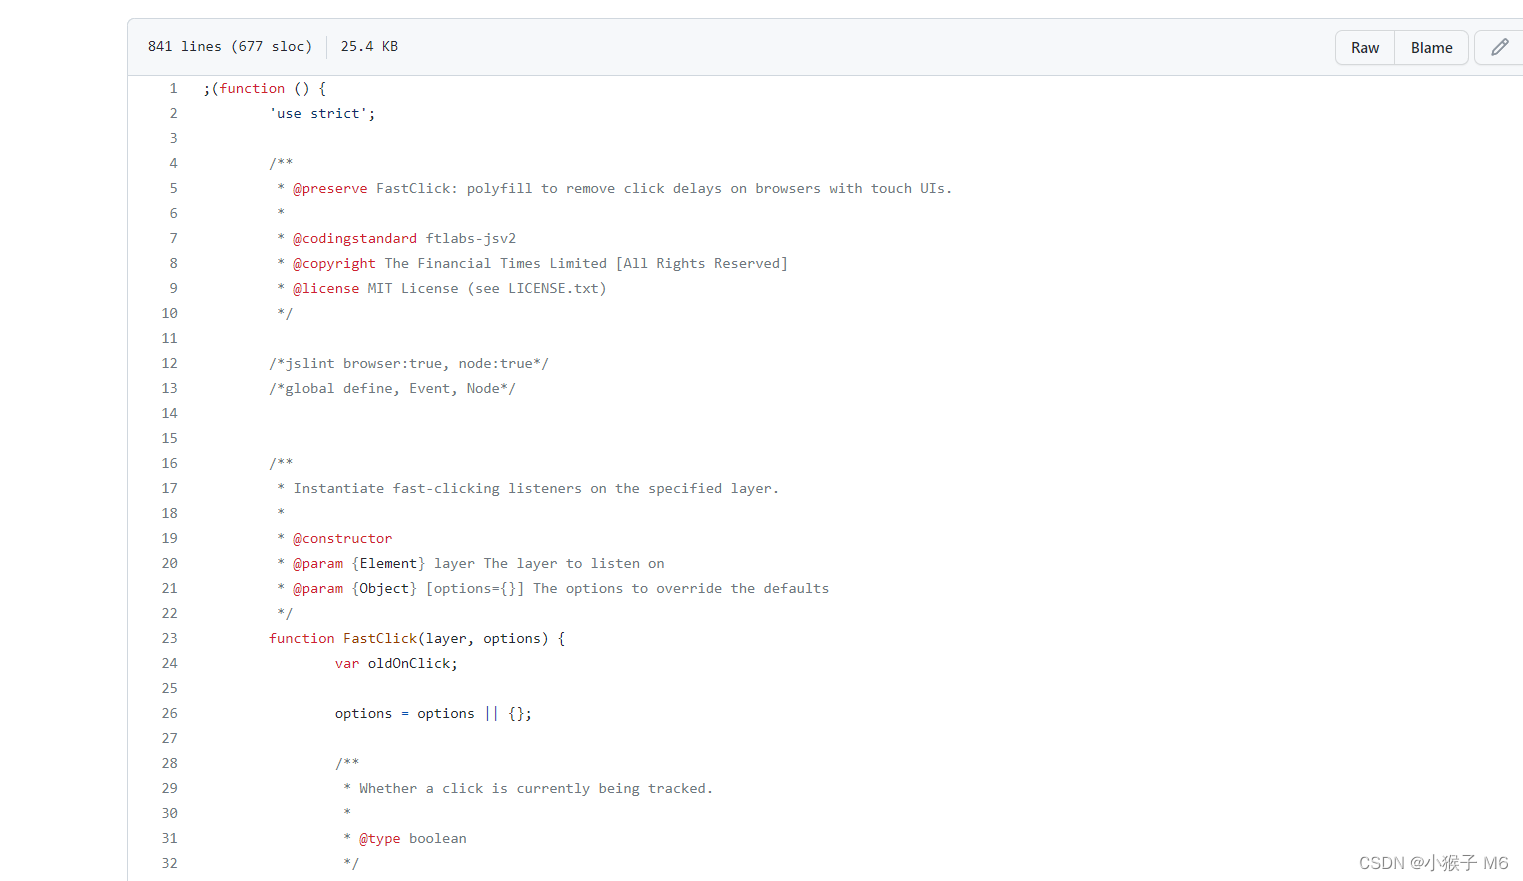
Task: Click 'Instantiate fast-clicking listeners' comment line
Action: pyautogui.click(x=536, y=488)
